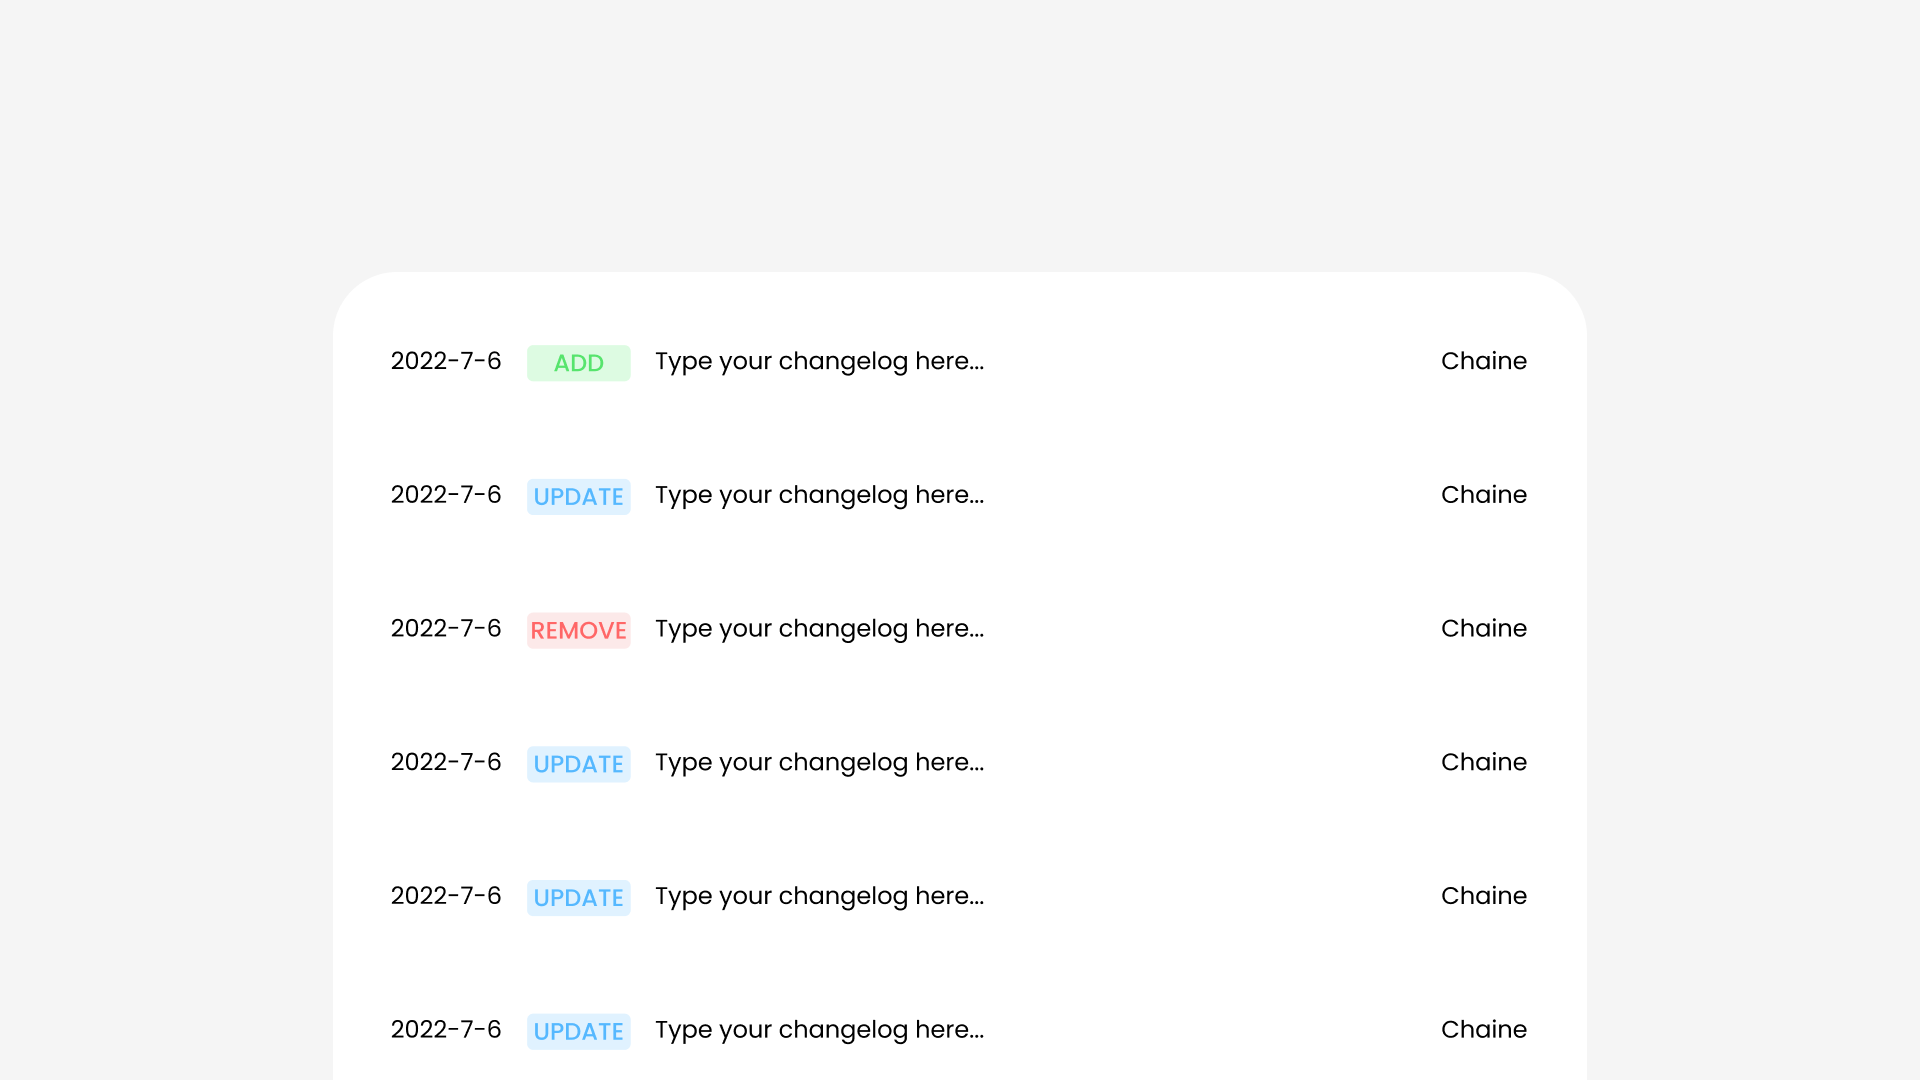The height and width of the screenshot is (1080, 1920).
Task: Click author Chaine in the REMOVE row
Action: (1483, 629)
